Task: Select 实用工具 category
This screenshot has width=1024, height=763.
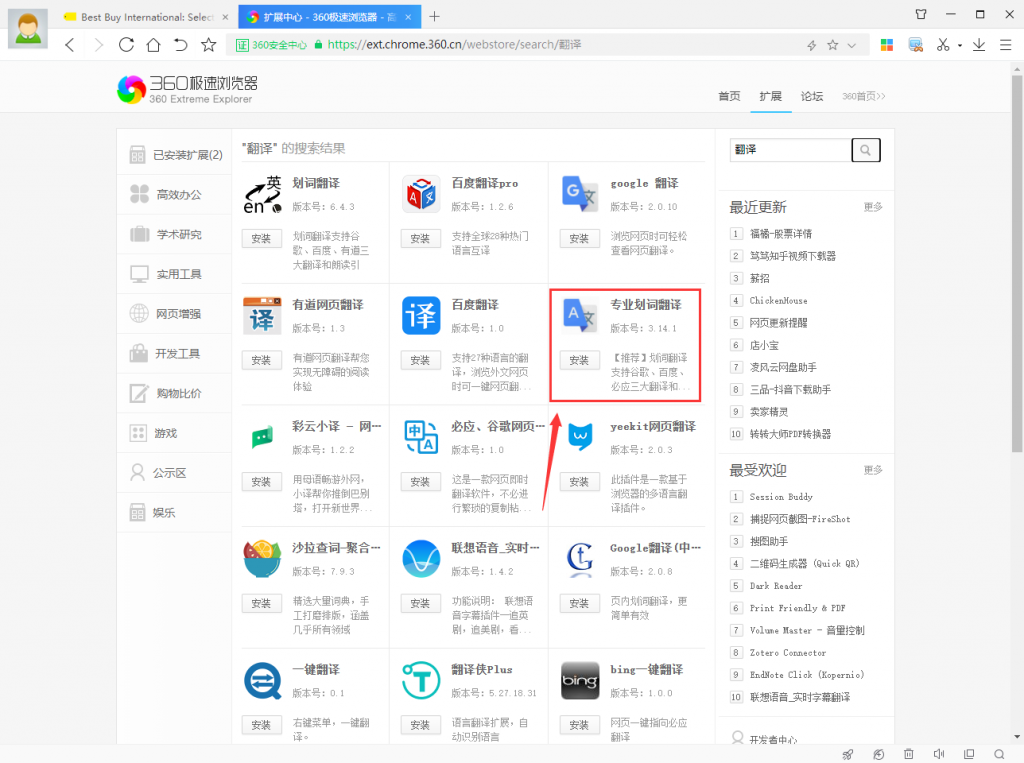Action: 174,274
